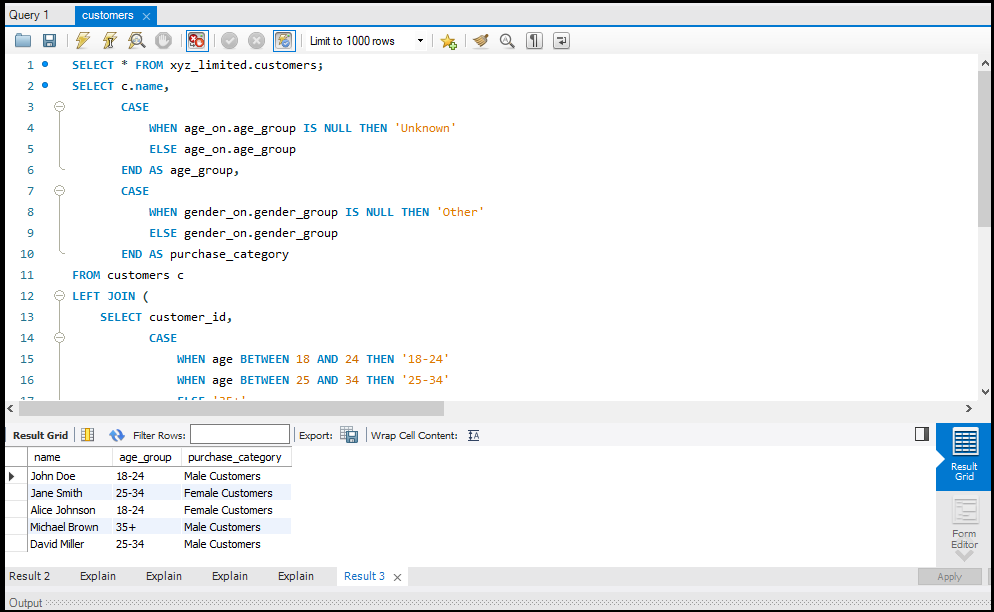Collapse the CASE block at line 7

59,191
